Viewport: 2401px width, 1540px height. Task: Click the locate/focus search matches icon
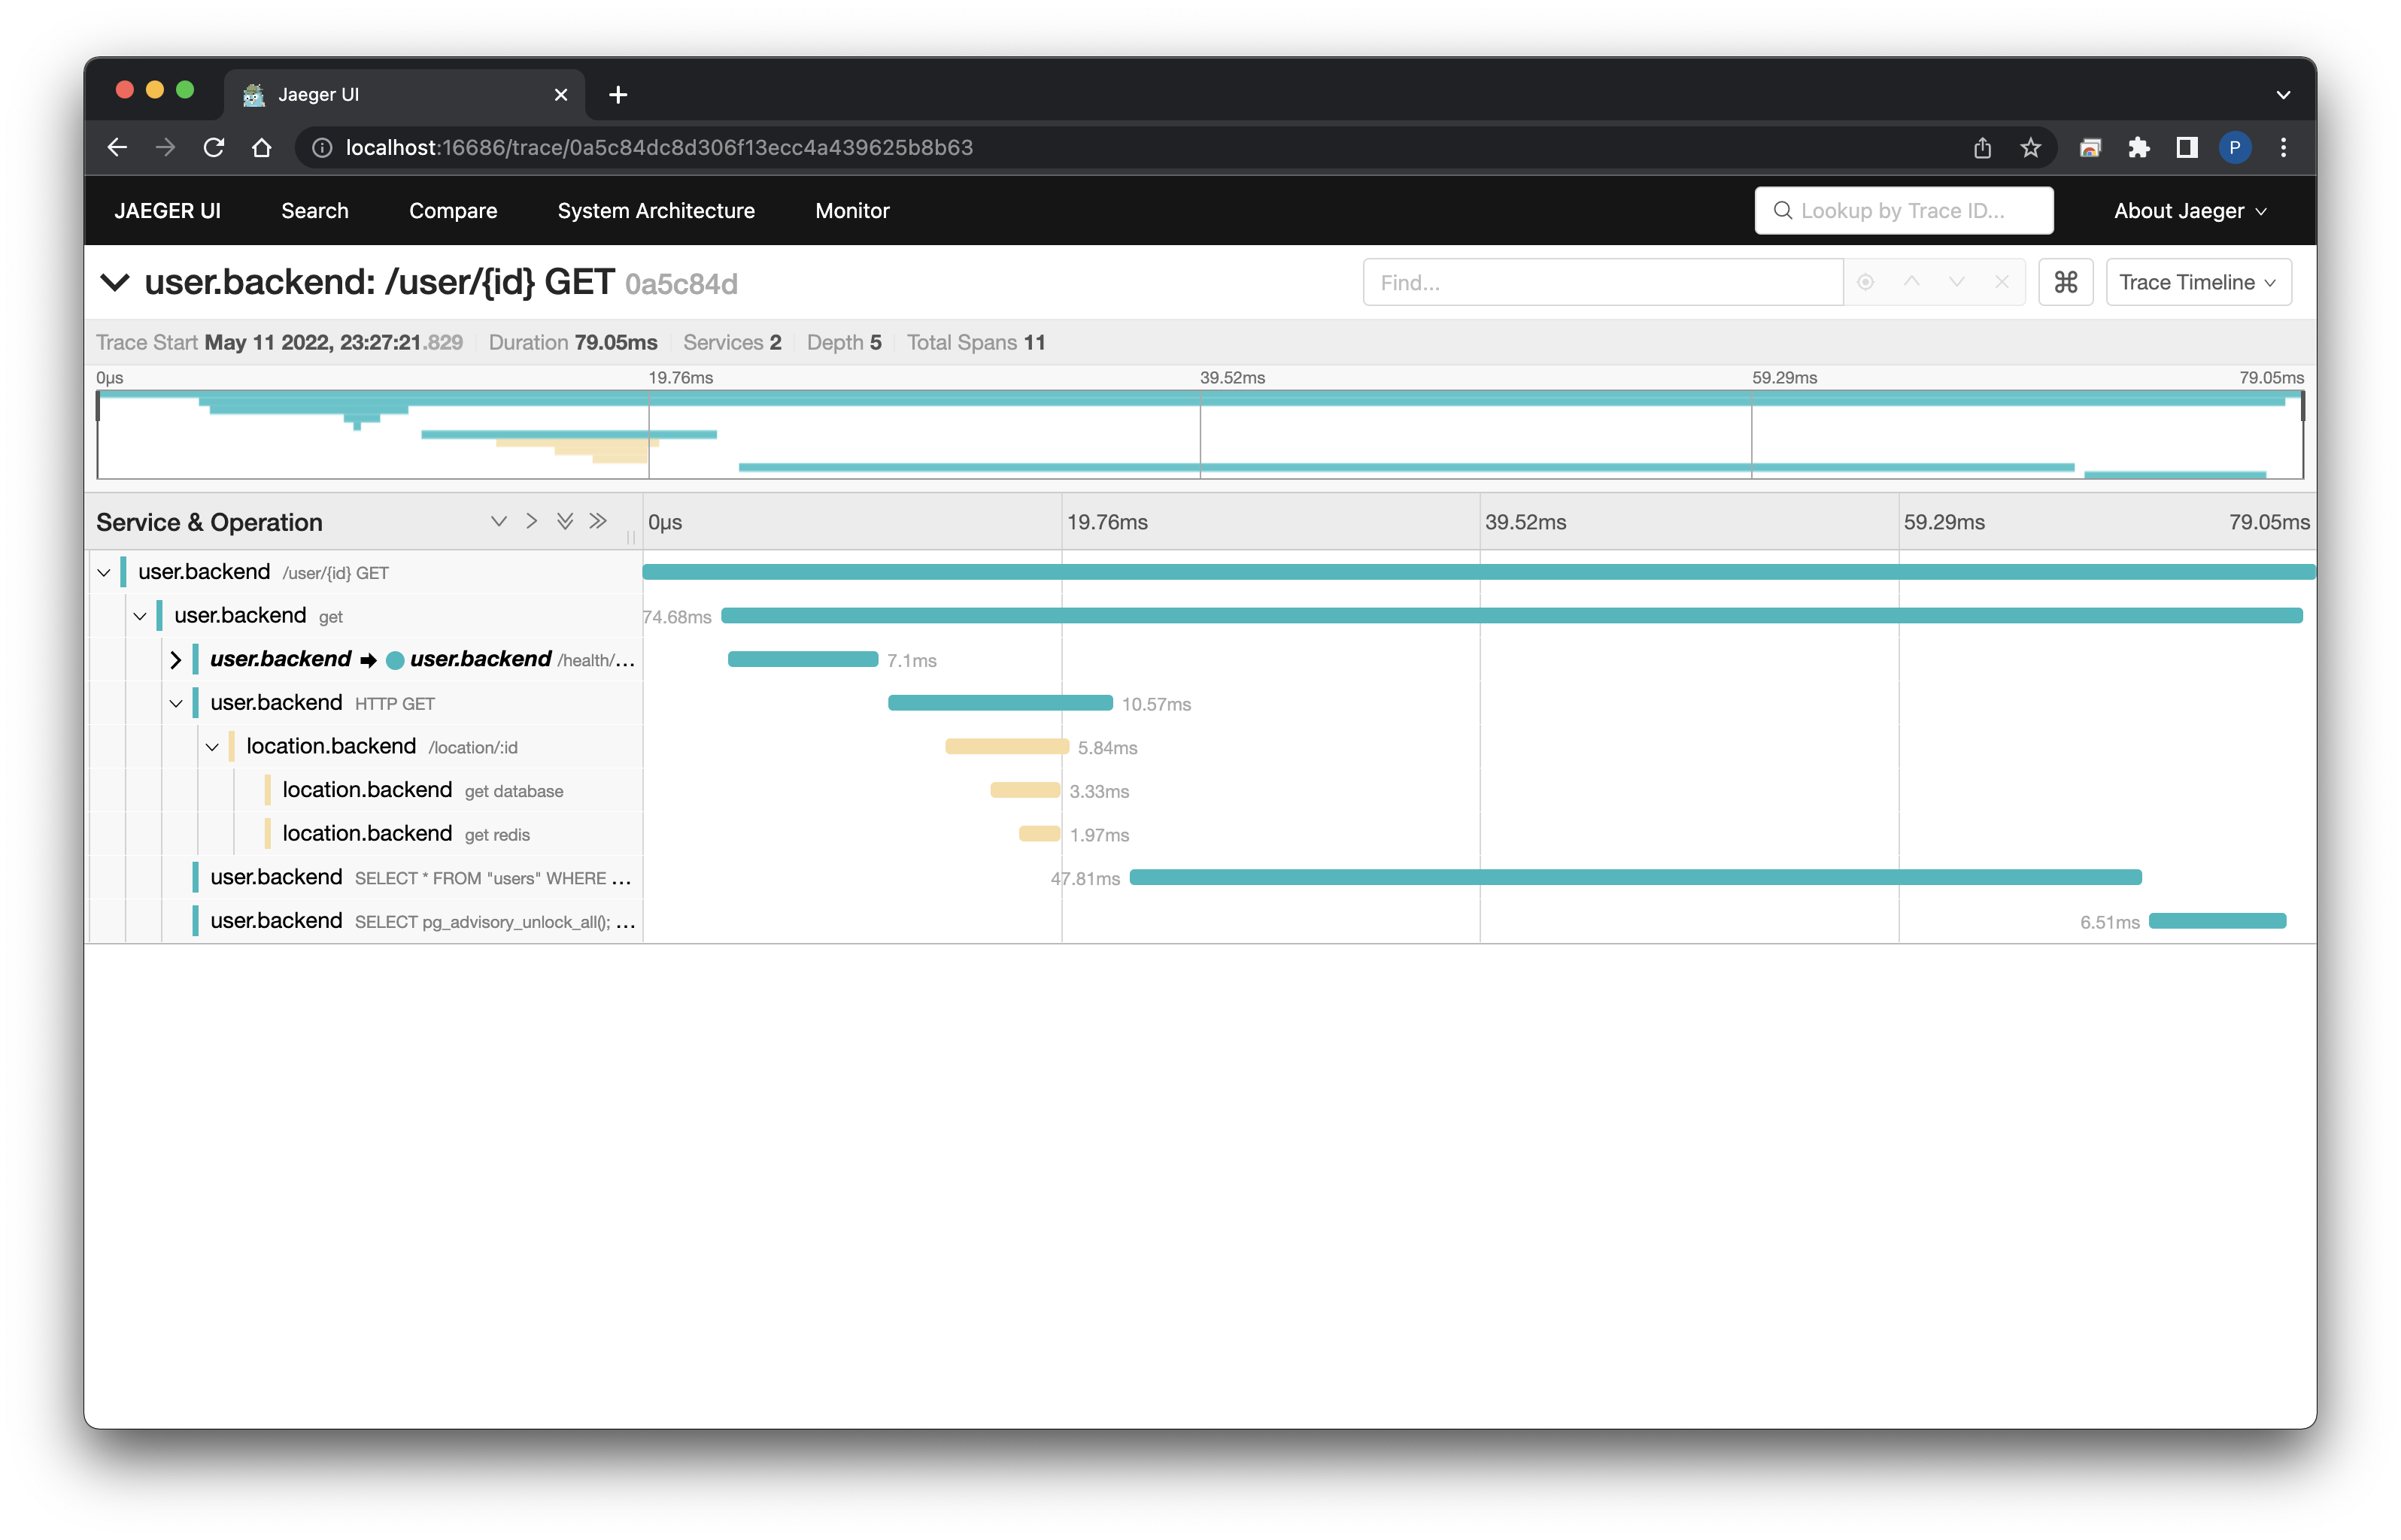[x=1865, y=282]
